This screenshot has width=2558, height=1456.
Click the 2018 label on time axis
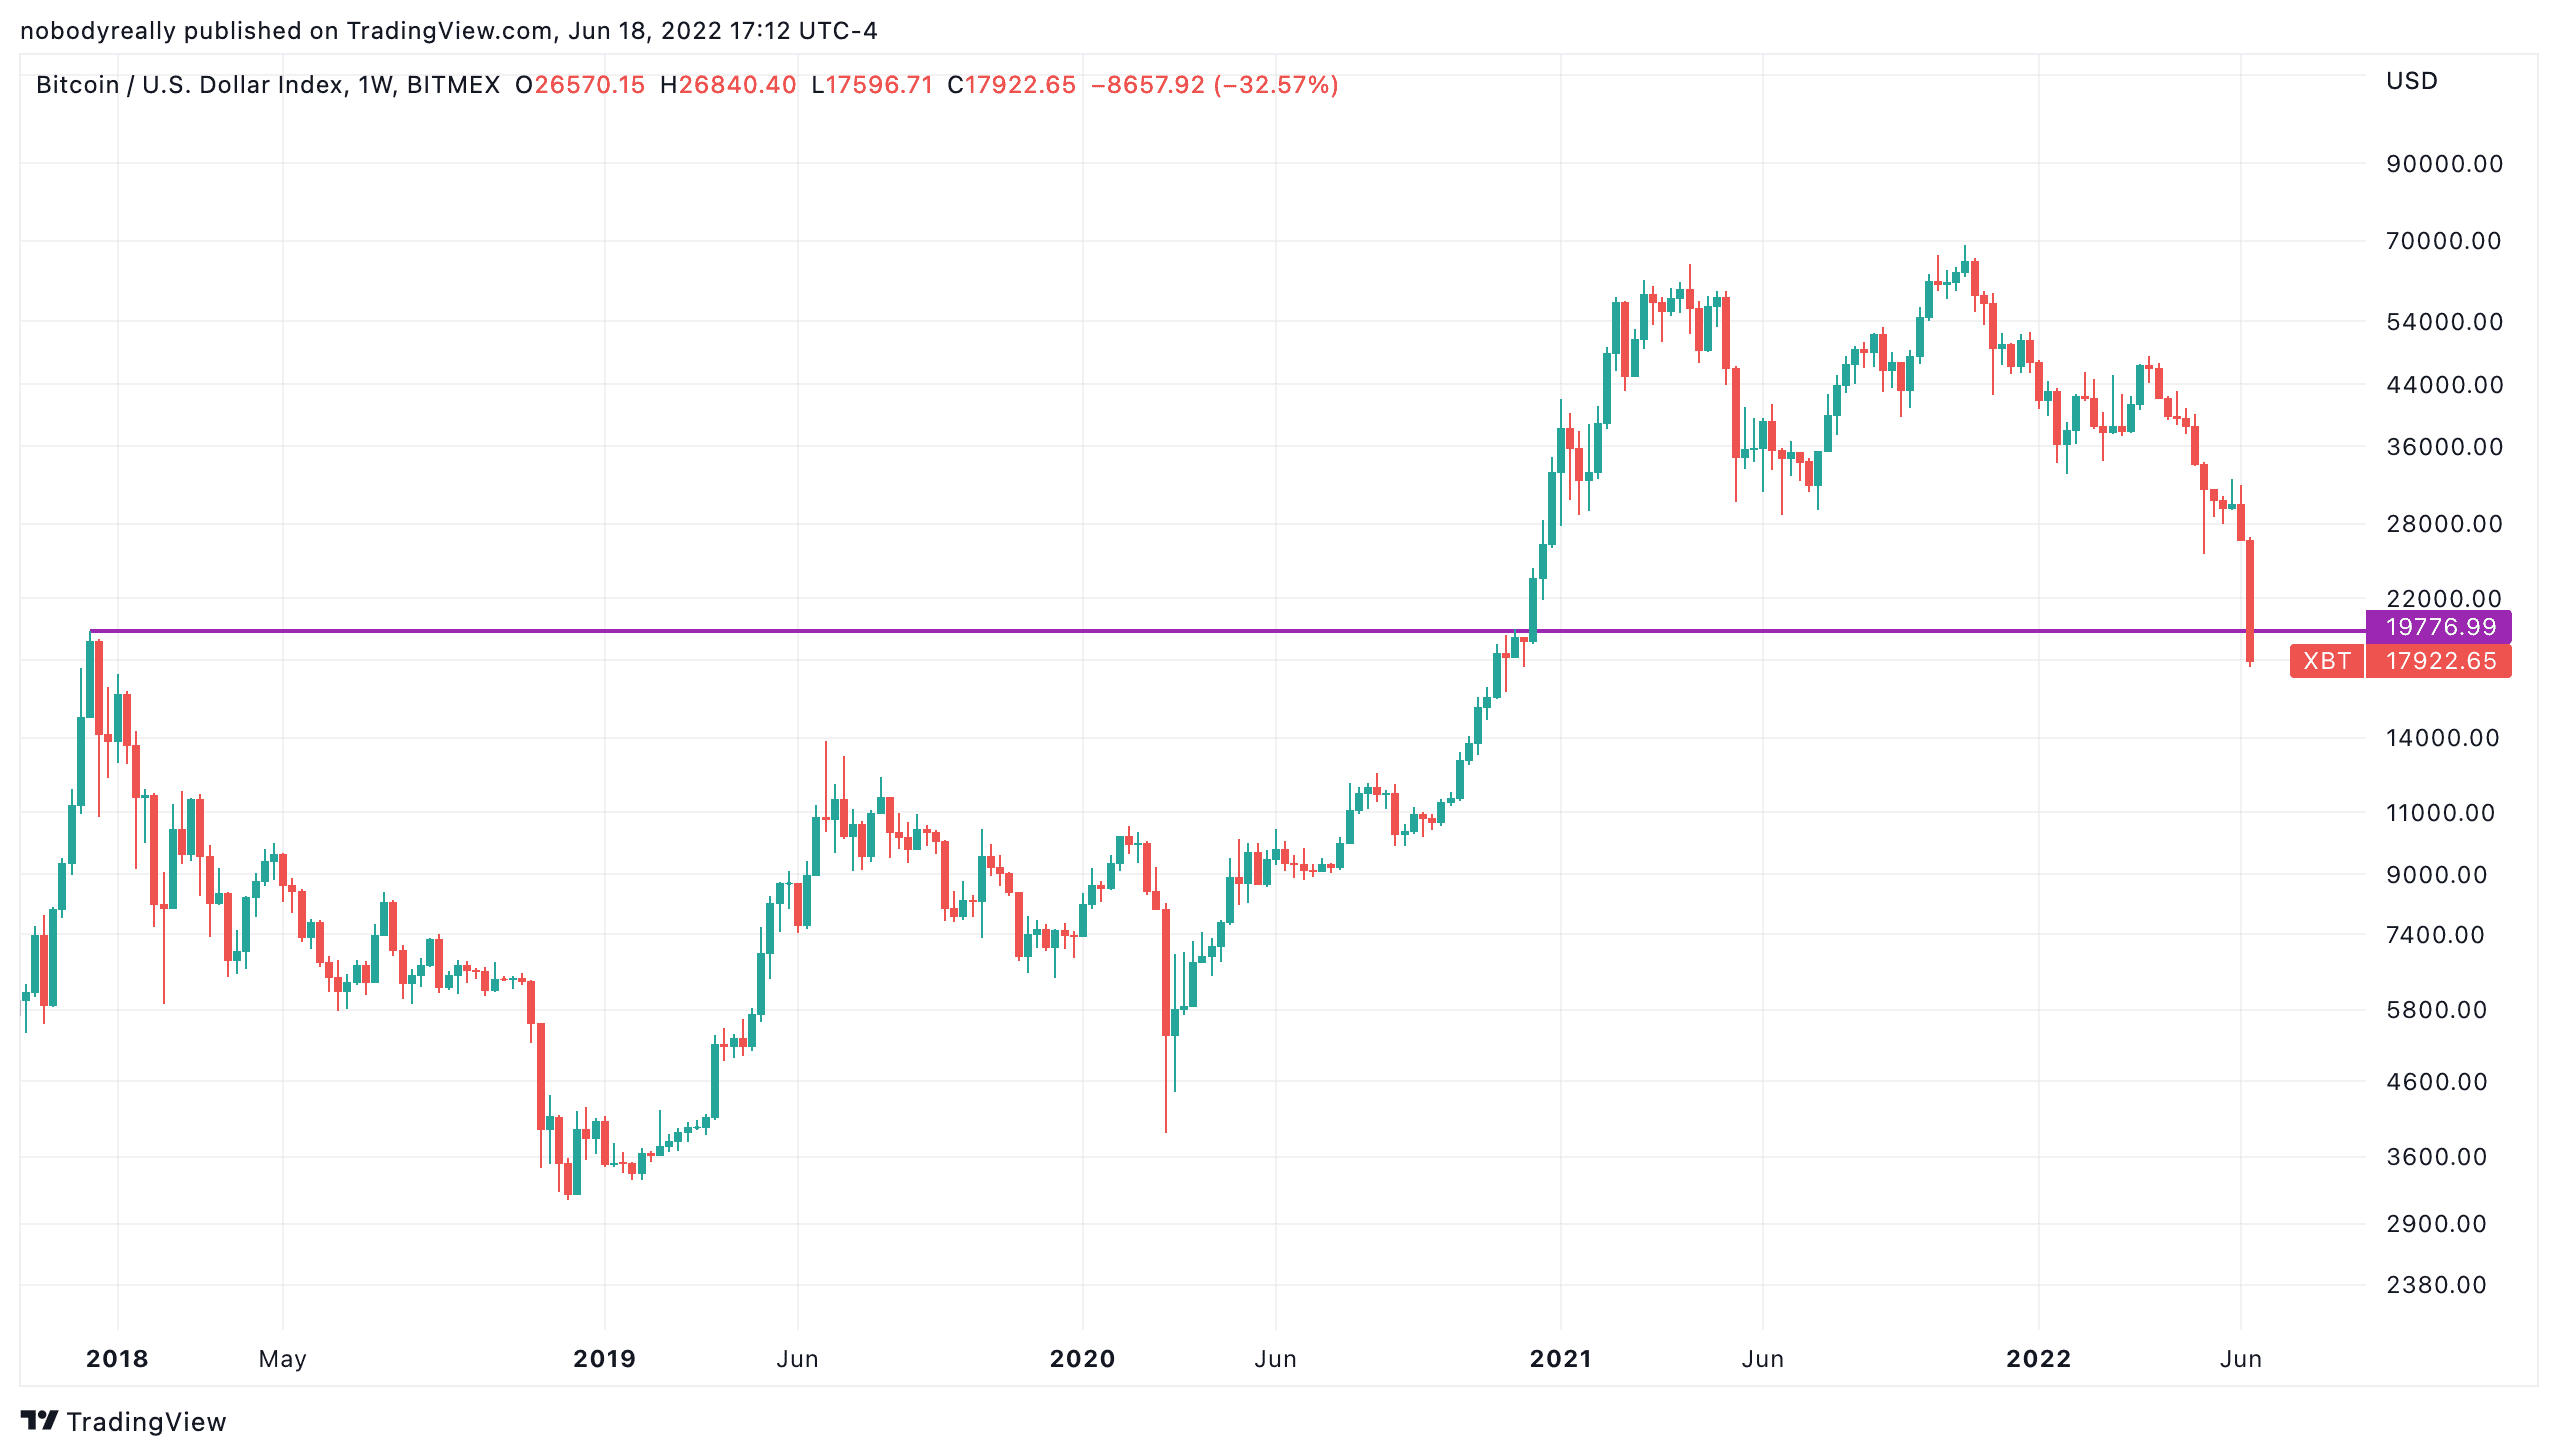click(117, 1359)
